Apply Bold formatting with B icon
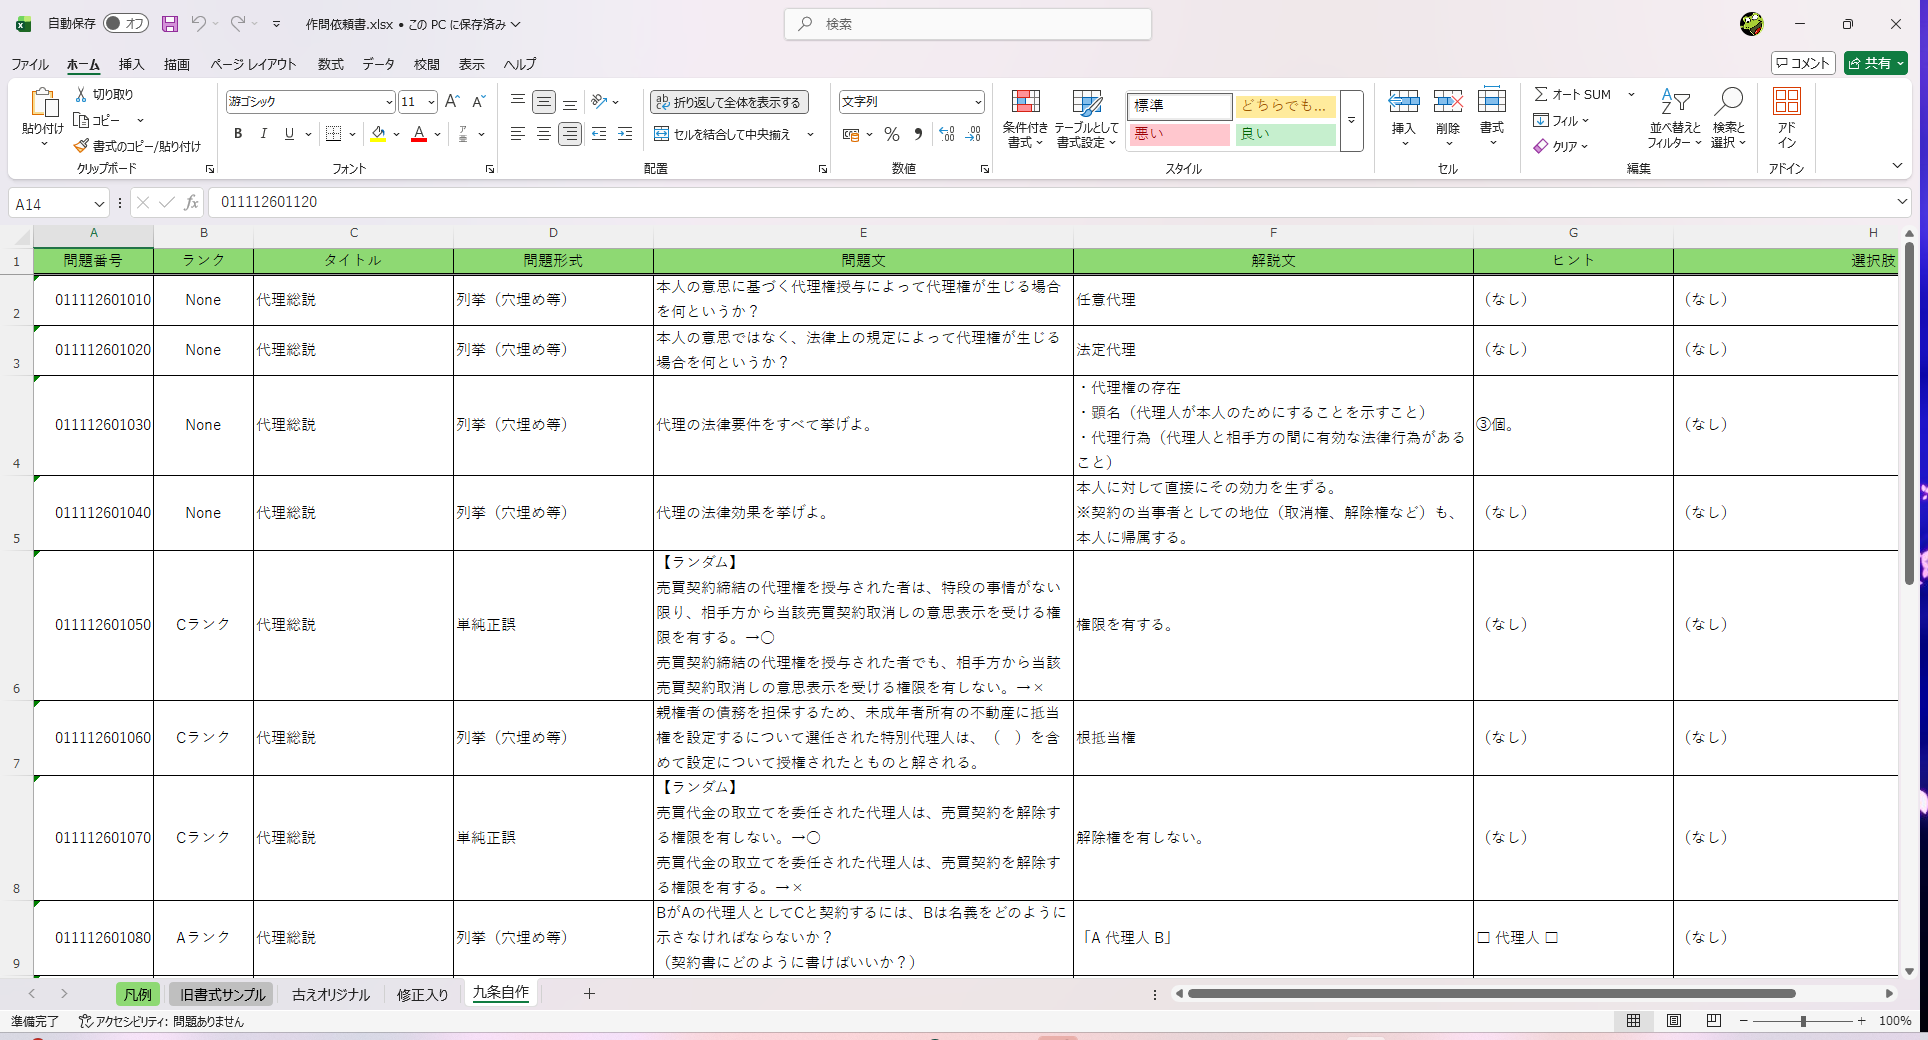The width and height of the screenshot is (1928, 1040). coord(238,134)
